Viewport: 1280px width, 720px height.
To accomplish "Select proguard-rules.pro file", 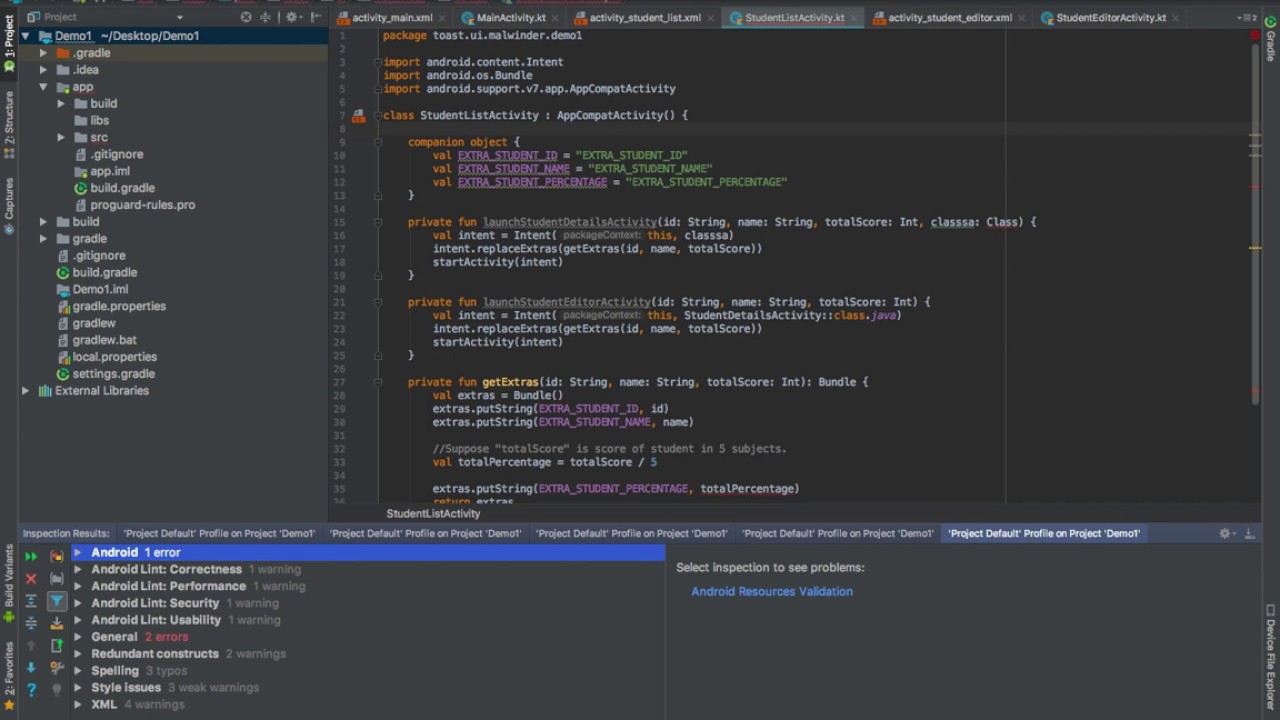I will (x=142, y=205).
